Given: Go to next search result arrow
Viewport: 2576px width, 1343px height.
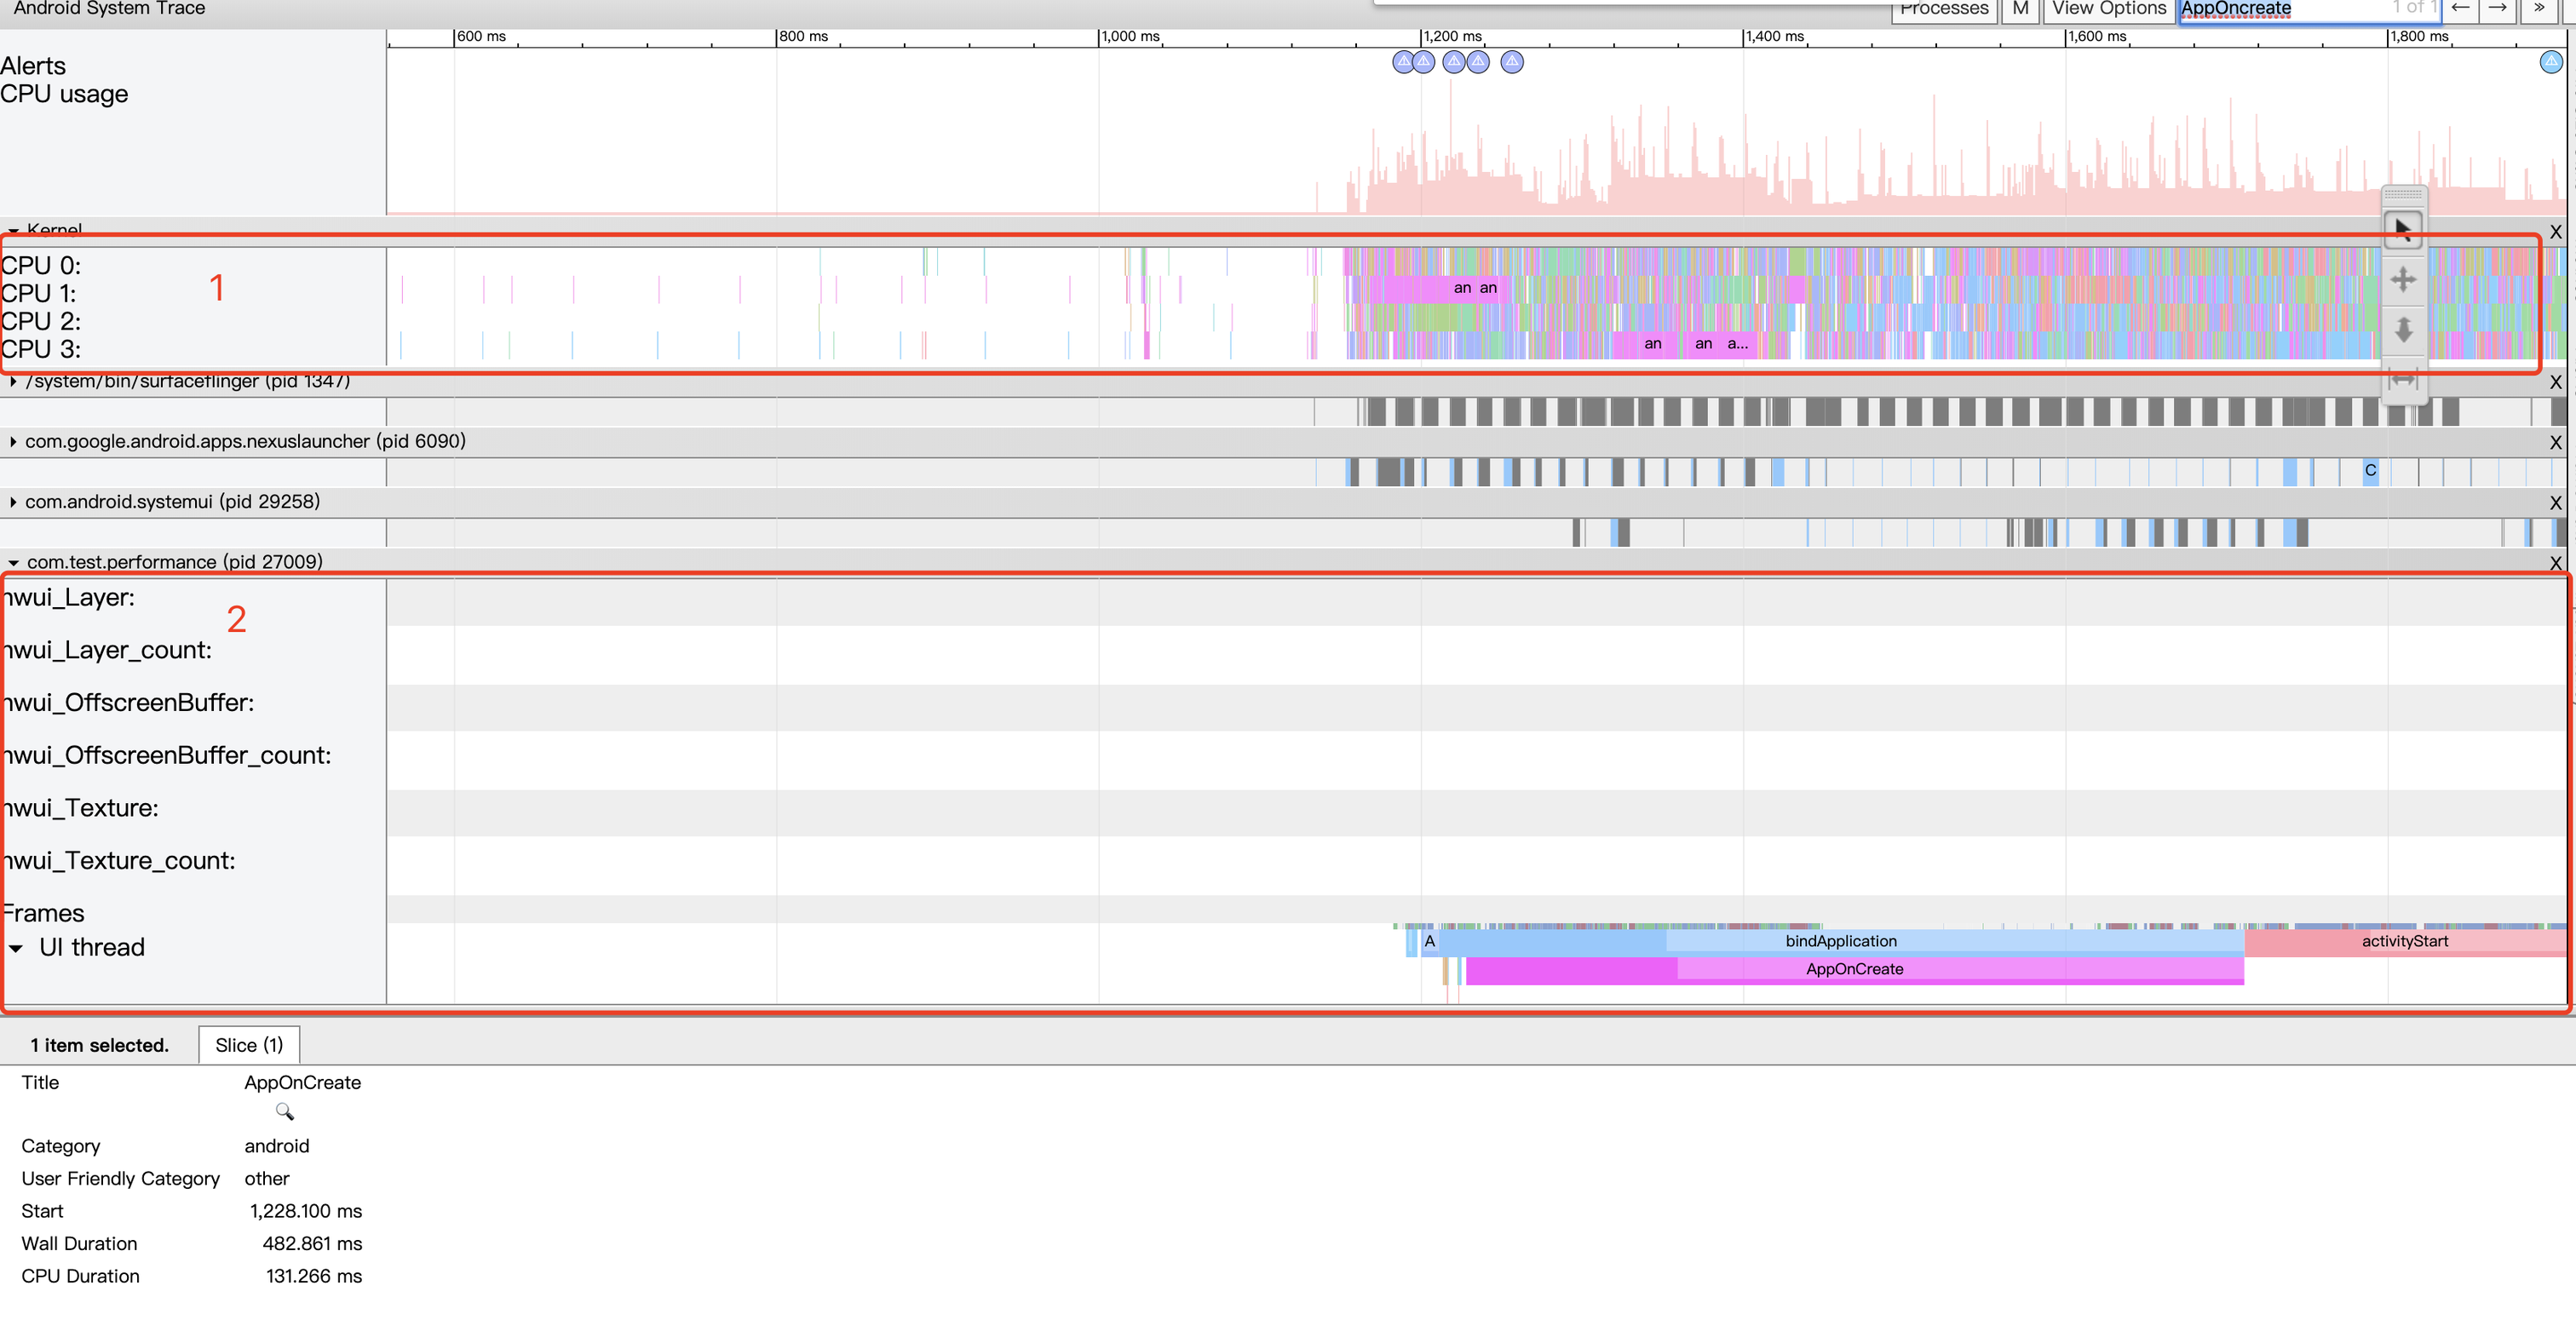Looking at the screenshot, I should pyautogui.click(x=2497, y=9).
